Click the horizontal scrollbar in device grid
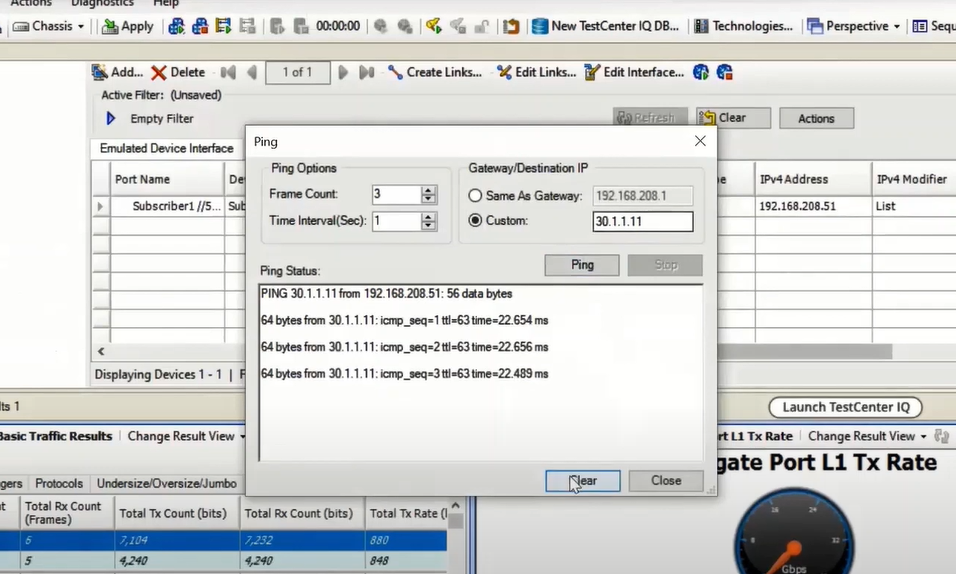 point(805,351)
